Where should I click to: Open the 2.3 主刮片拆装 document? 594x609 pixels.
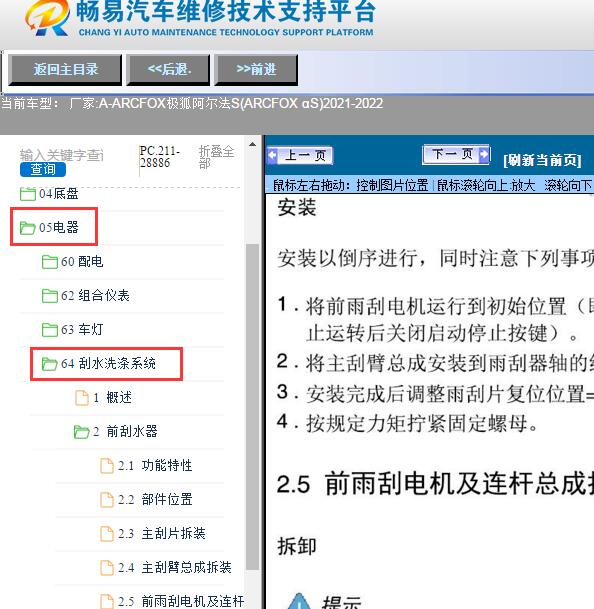click(x=162, y=533)
